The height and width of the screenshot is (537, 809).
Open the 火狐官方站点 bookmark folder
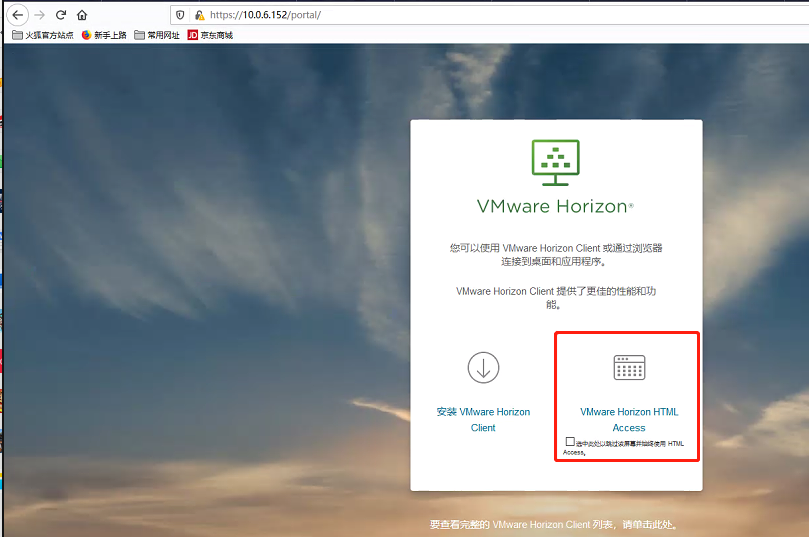point(43,35)
